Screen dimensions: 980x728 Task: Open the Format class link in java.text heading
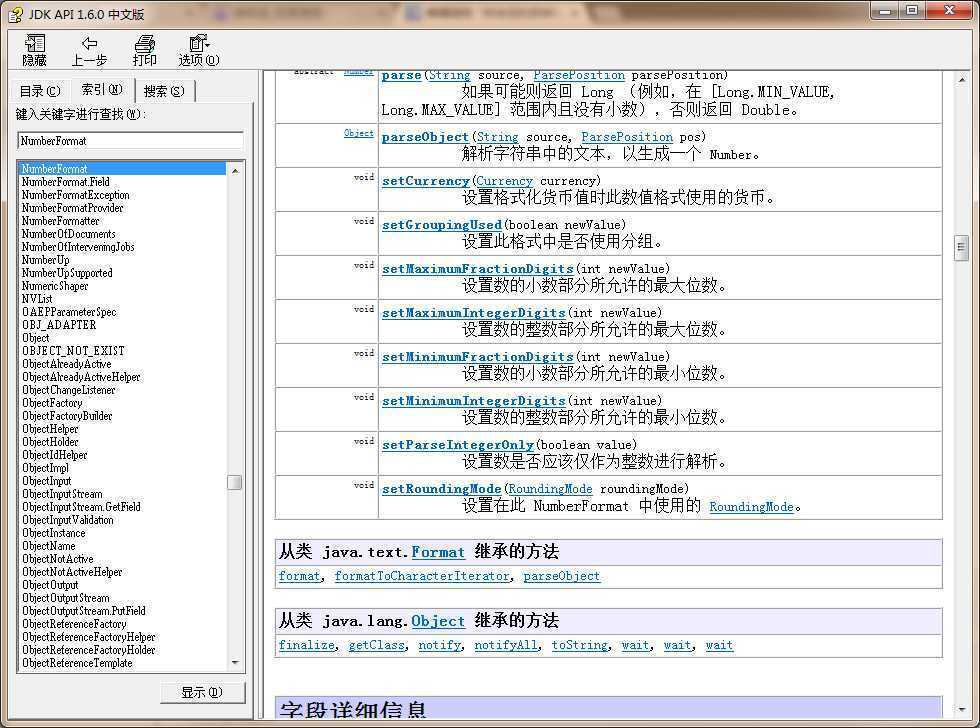point(438,552)
